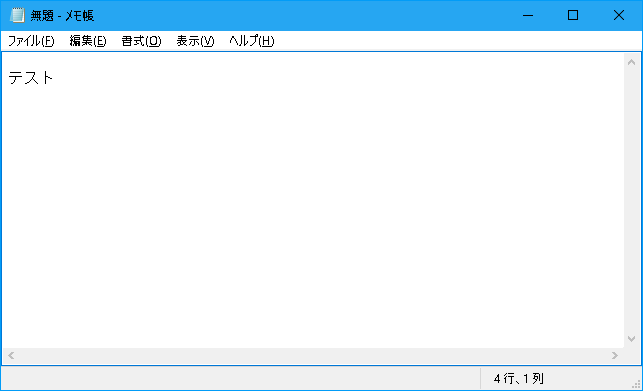Open the 編集(E) menu
Screen dimensions: 643x391
(x=88, y=41)
